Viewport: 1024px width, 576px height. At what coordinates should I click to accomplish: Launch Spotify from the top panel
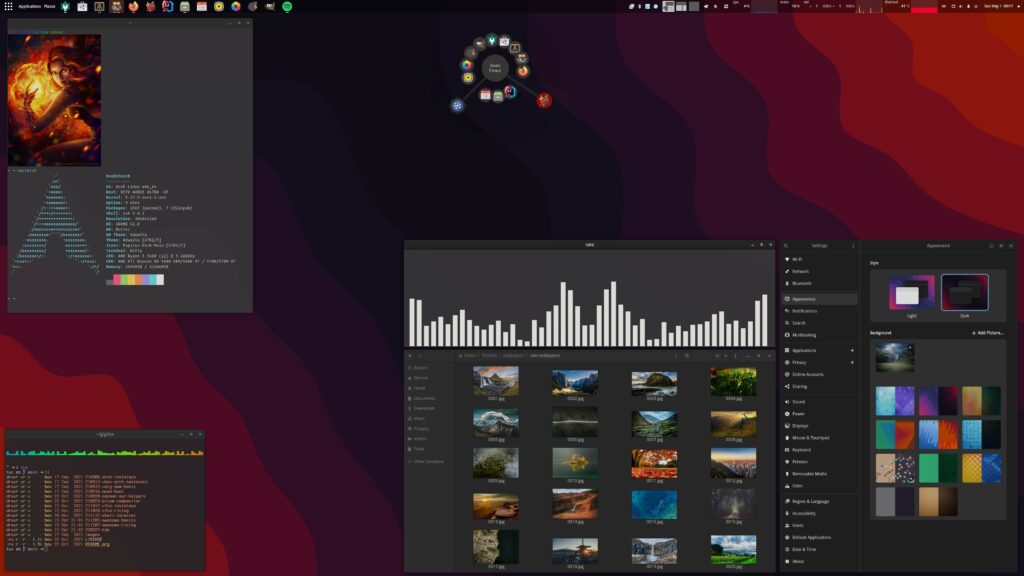pos(287,6)
